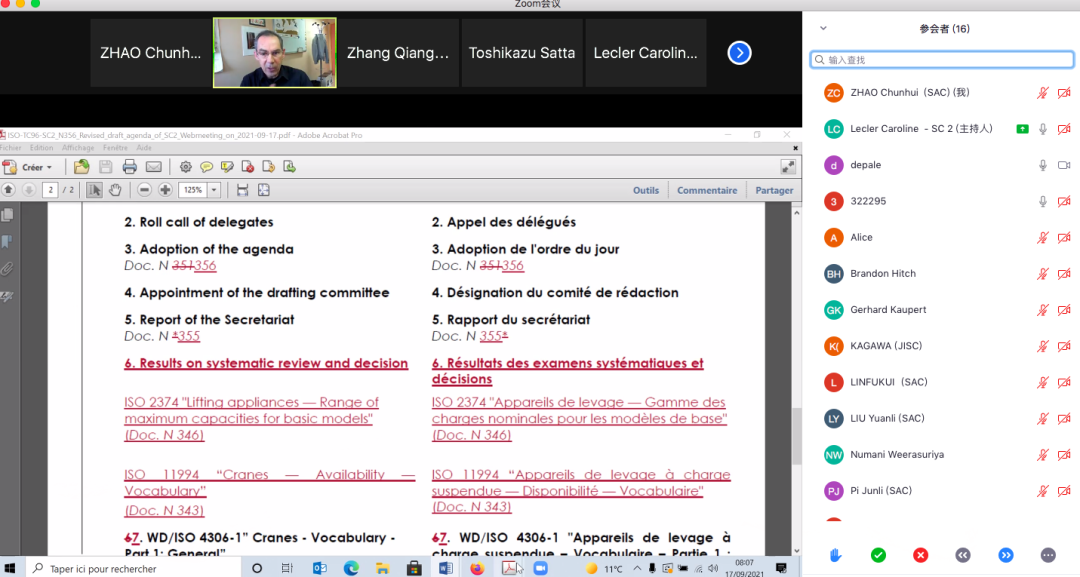Open the 125% zoom level dropdown

(213, 190)
